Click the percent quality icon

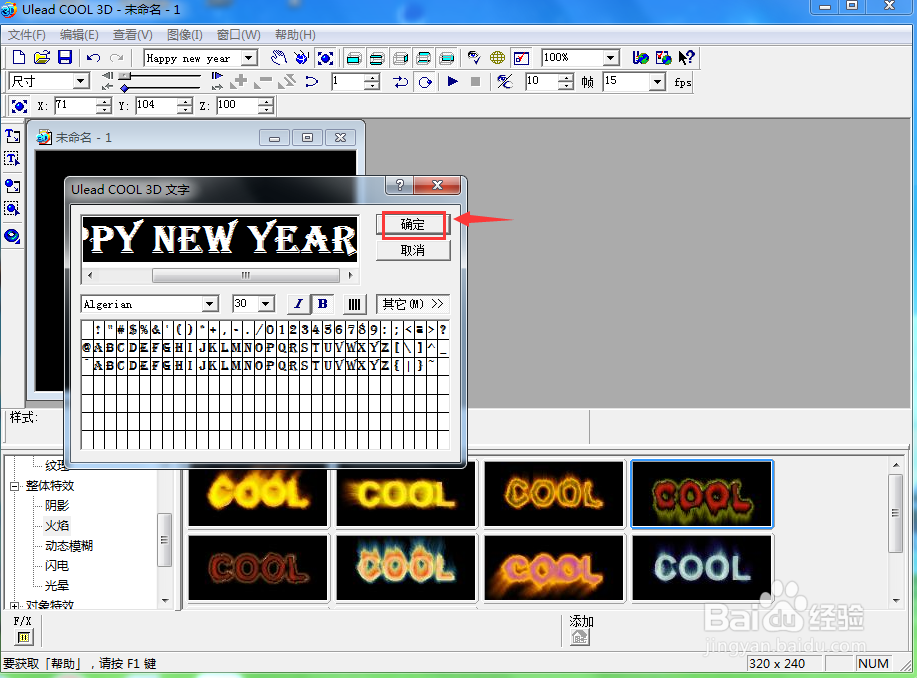pos(505,81)
